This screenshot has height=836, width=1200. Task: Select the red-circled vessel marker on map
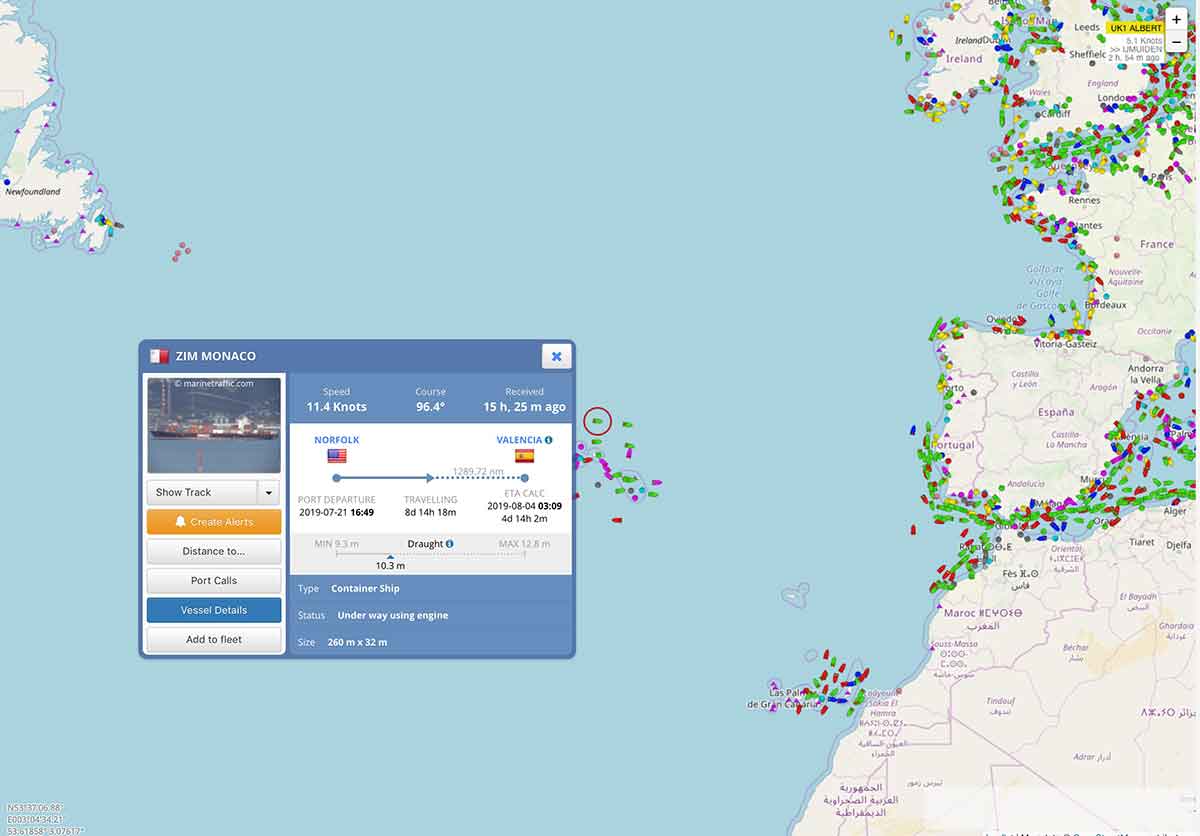tap(597, 421)
